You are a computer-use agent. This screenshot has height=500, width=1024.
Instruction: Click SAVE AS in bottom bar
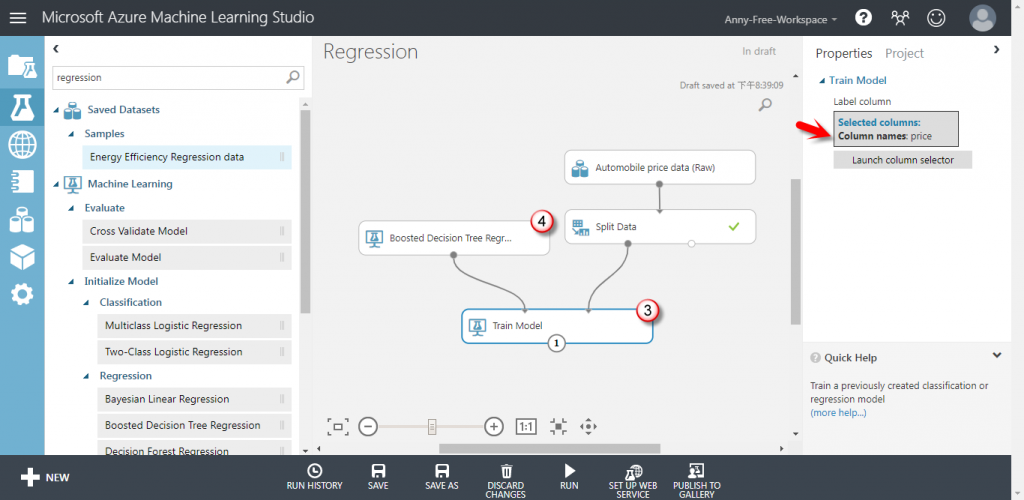point(441,477)
